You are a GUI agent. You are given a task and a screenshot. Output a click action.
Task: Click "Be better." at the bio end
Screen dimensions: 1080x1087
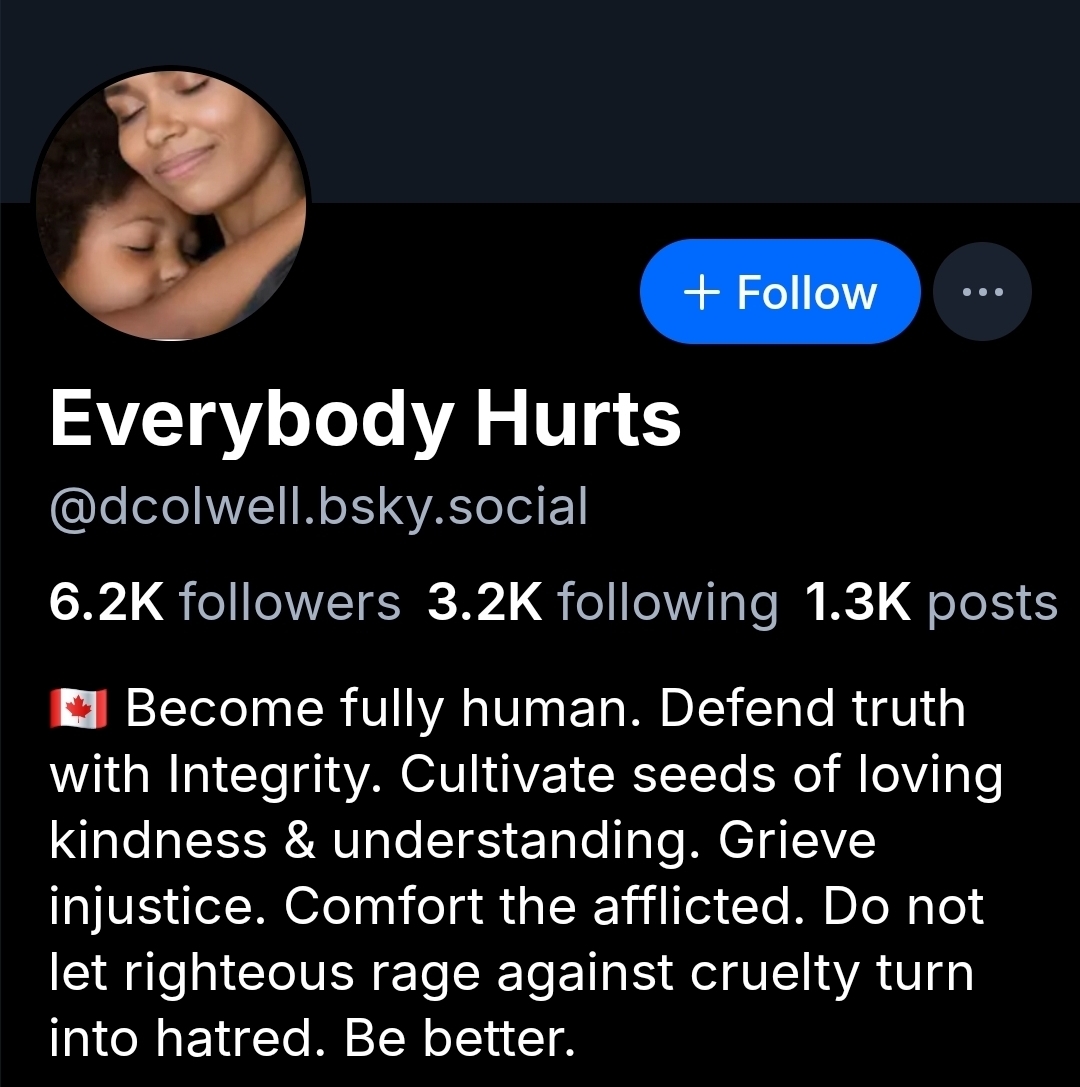click(x=460, y=1037)
